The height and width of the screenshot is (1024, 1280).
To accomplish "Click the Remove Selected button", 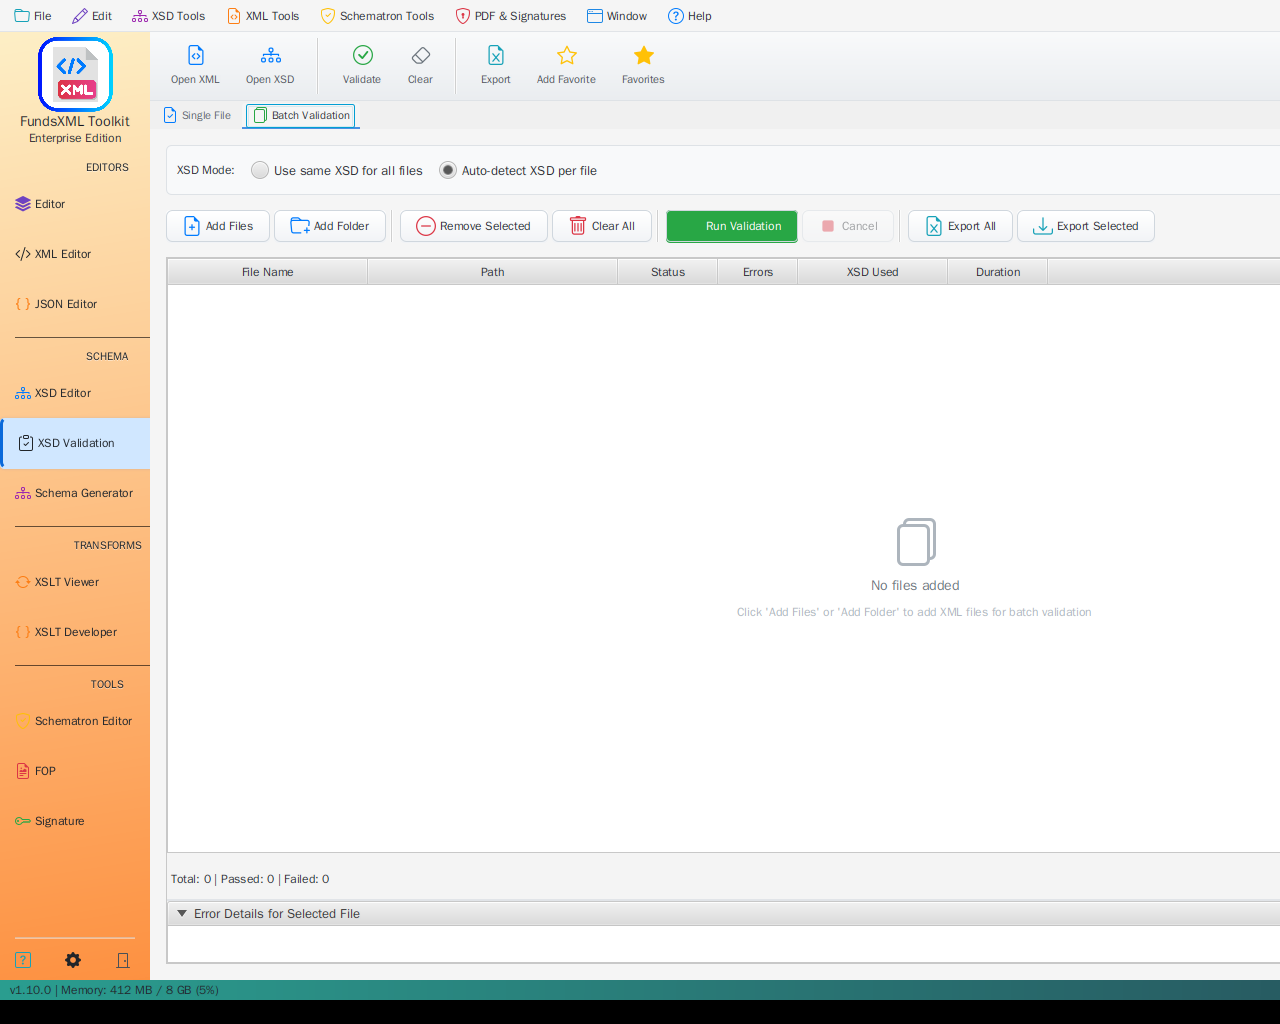I will tap(474, 226).
